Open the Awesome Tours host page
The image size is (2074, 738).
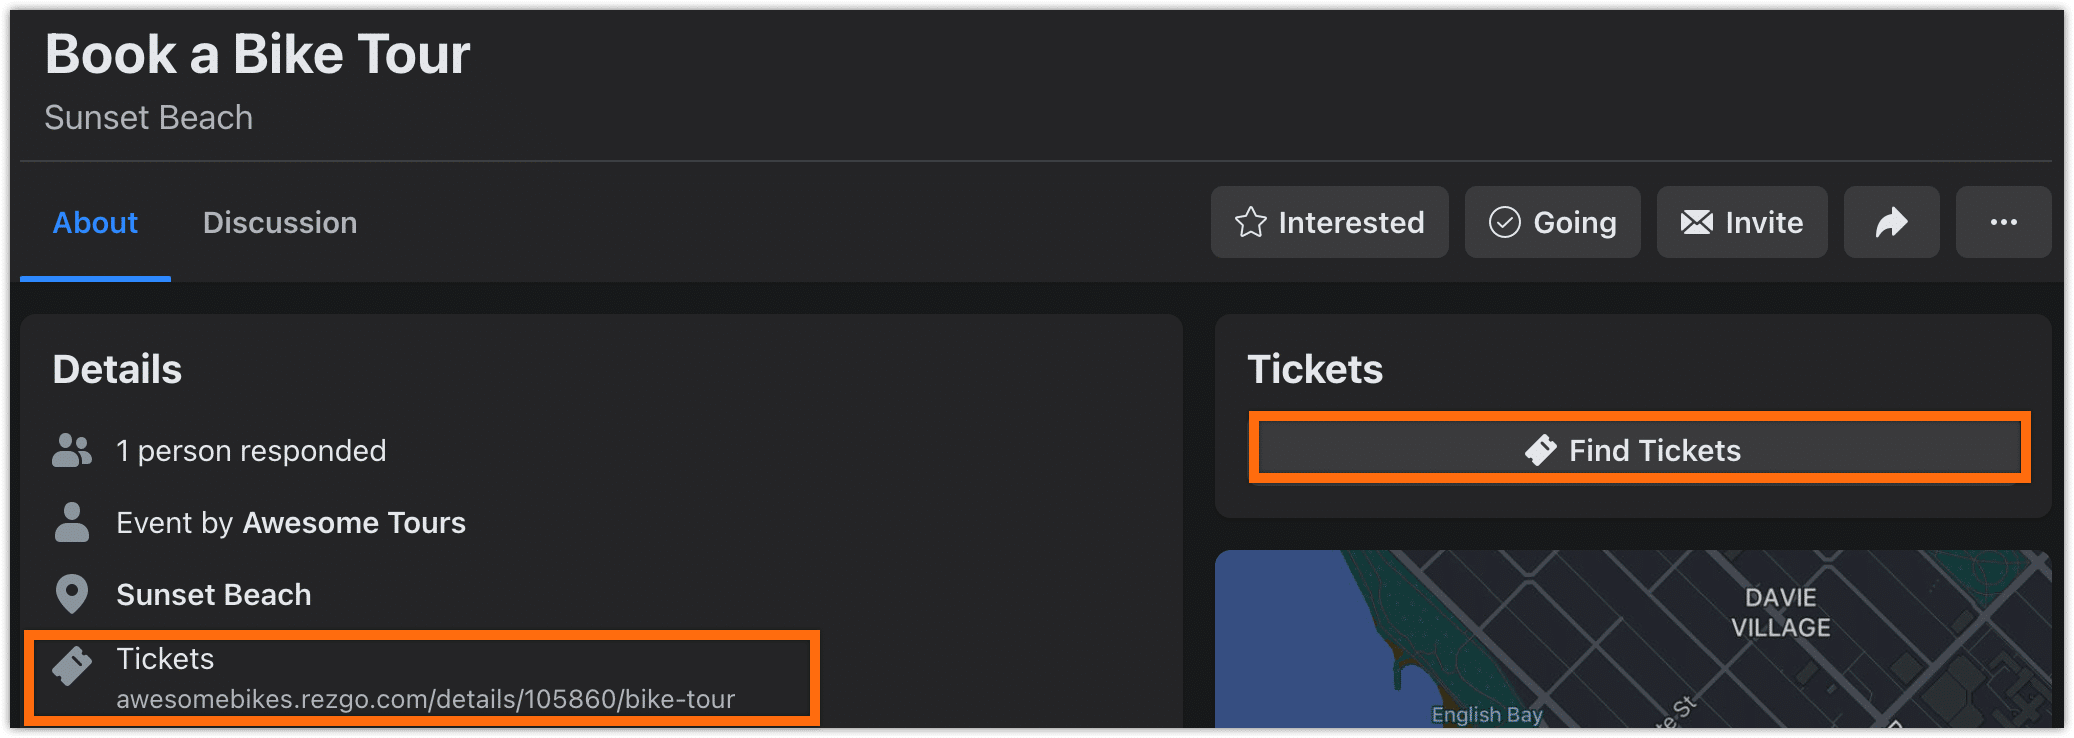point(354,523)
